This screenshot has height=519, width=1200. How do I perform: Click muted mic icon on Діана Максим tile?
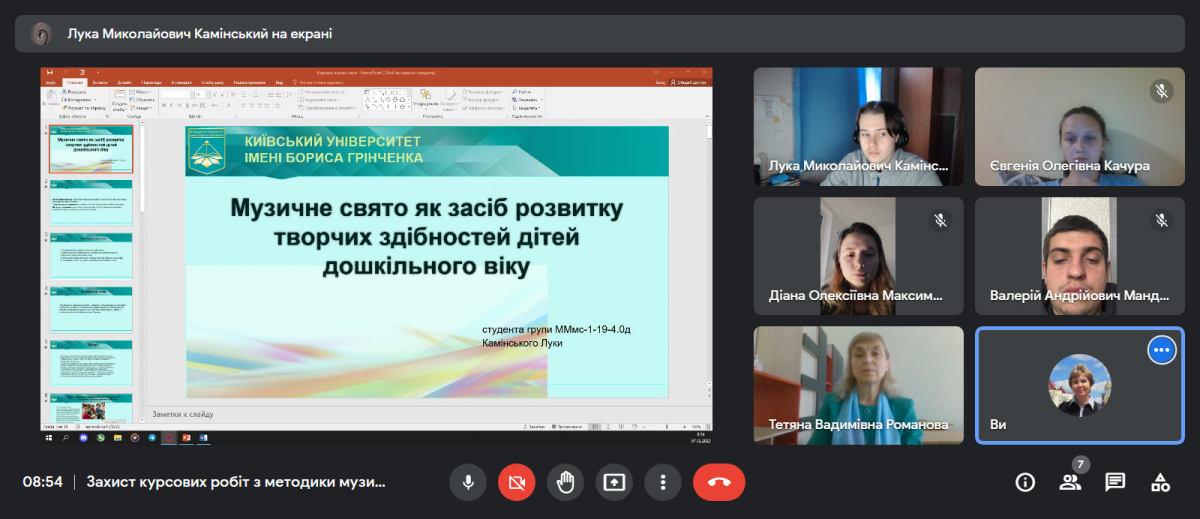(x=940, y=220)
